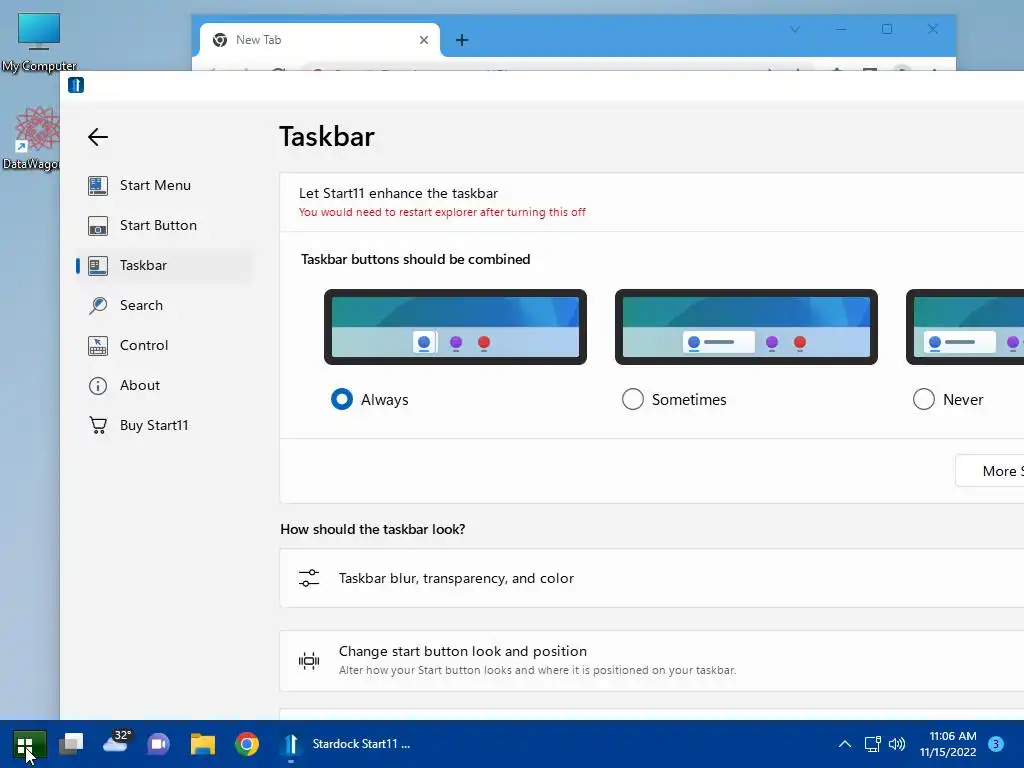Click the Never taskbar preview thumbnail

pyautogui.click(x=965, y=327)
